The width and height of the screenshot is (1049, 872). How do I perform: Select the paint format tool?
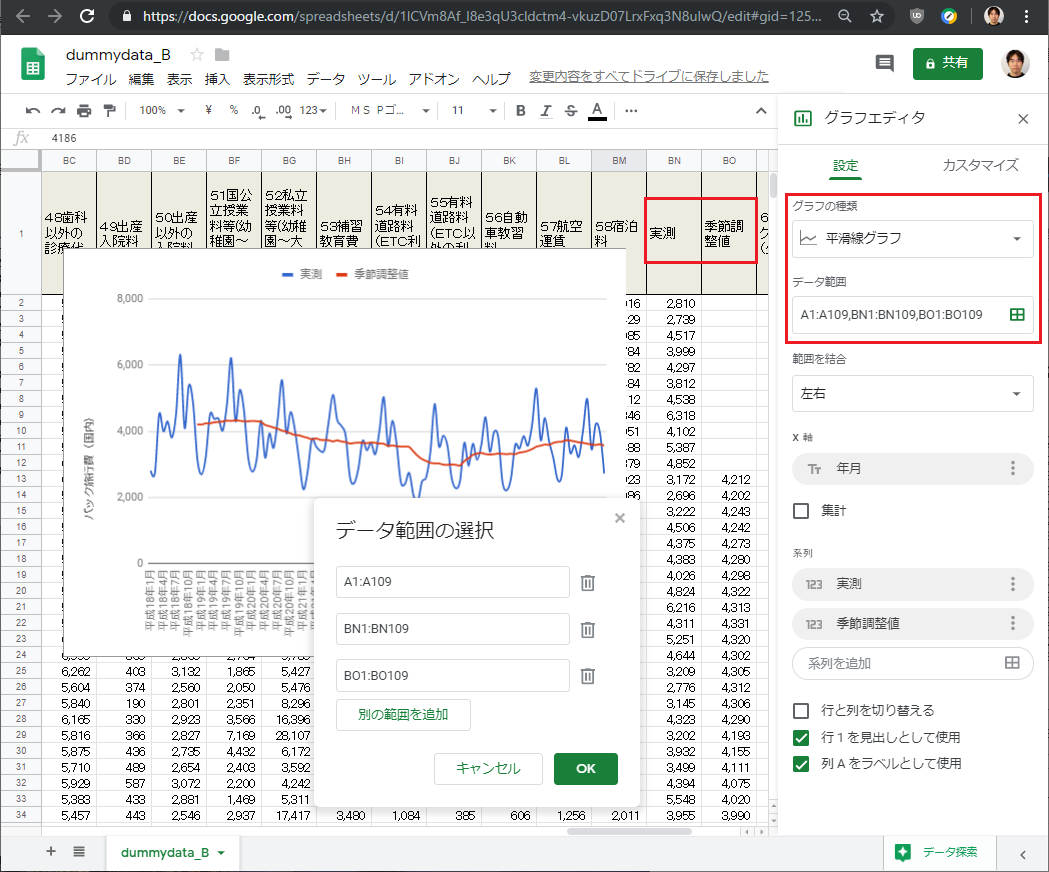108,111
